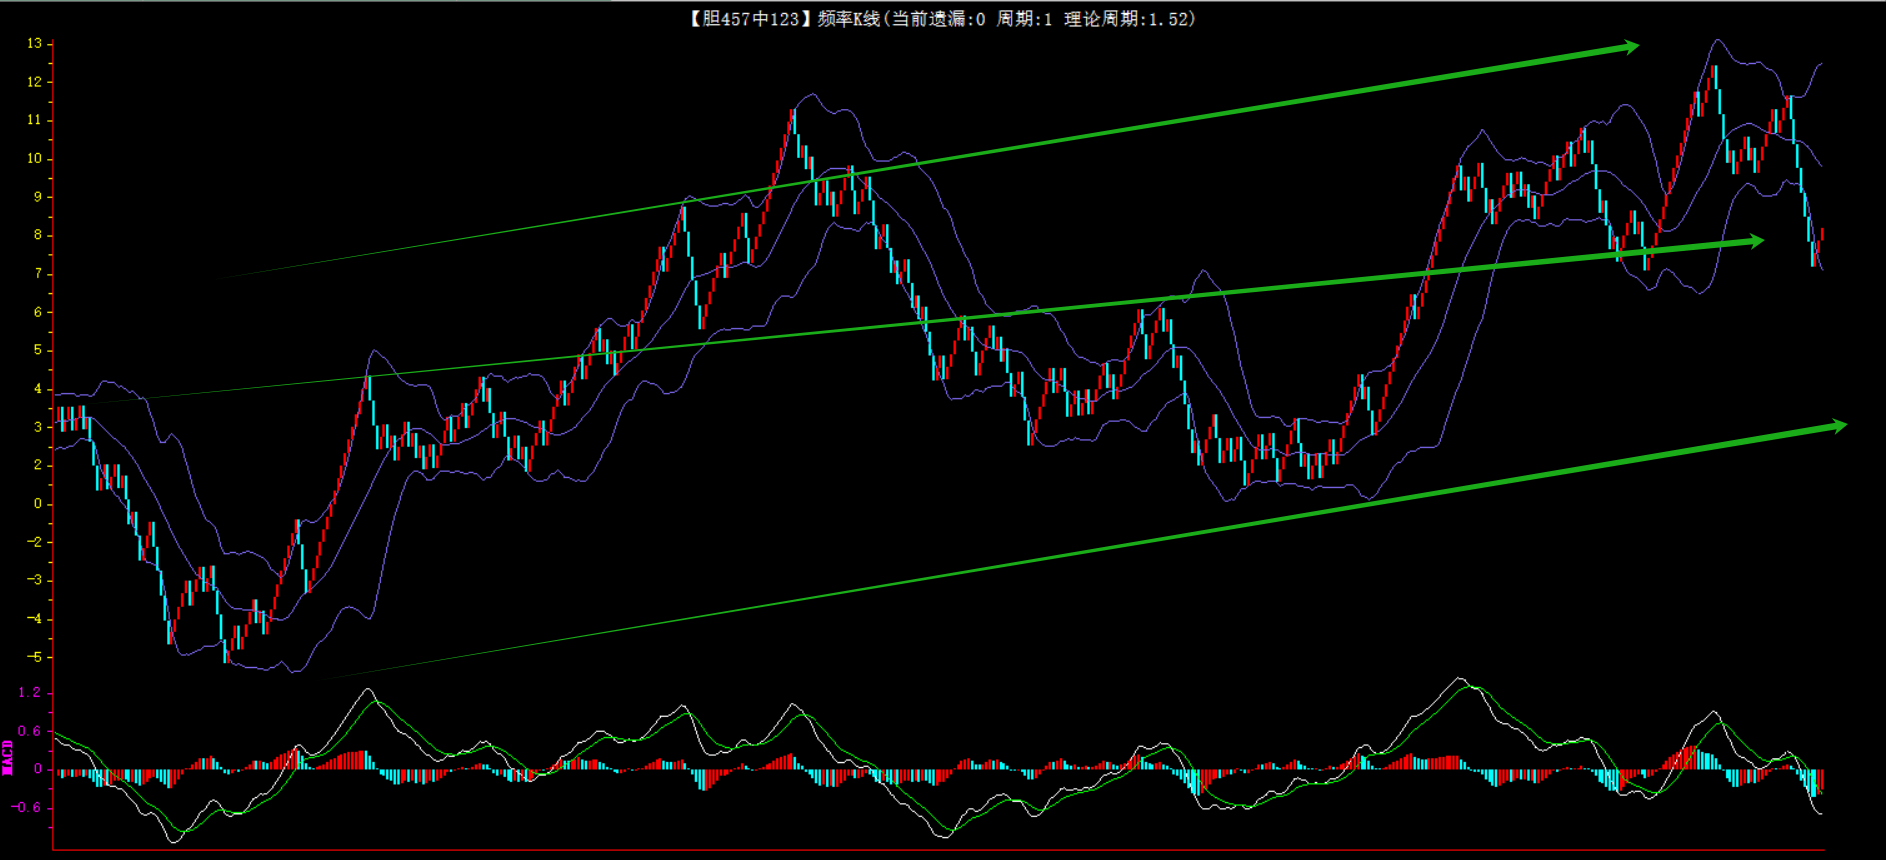Image resolution: width=1886 pixels, height=860 pixels.
Task: Click the chart title 频率K线
Action: coord(848,19)
